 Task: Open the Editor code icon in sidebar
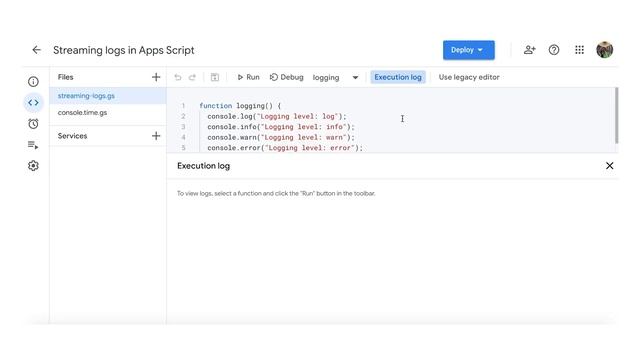[33, 102]
